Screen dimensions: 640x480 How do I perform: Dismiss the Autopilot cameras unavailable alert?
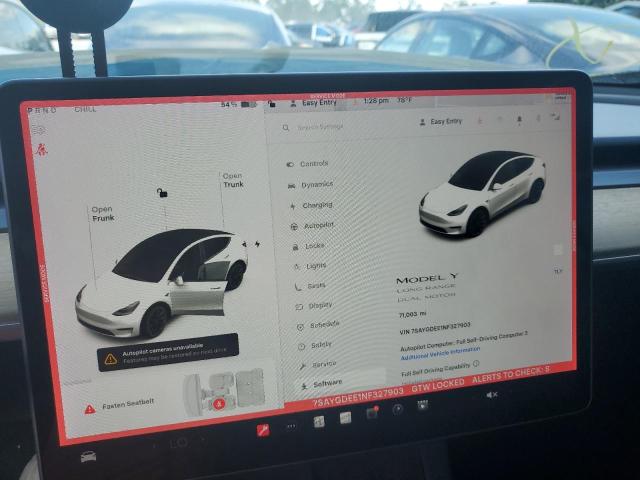(168, 353)
